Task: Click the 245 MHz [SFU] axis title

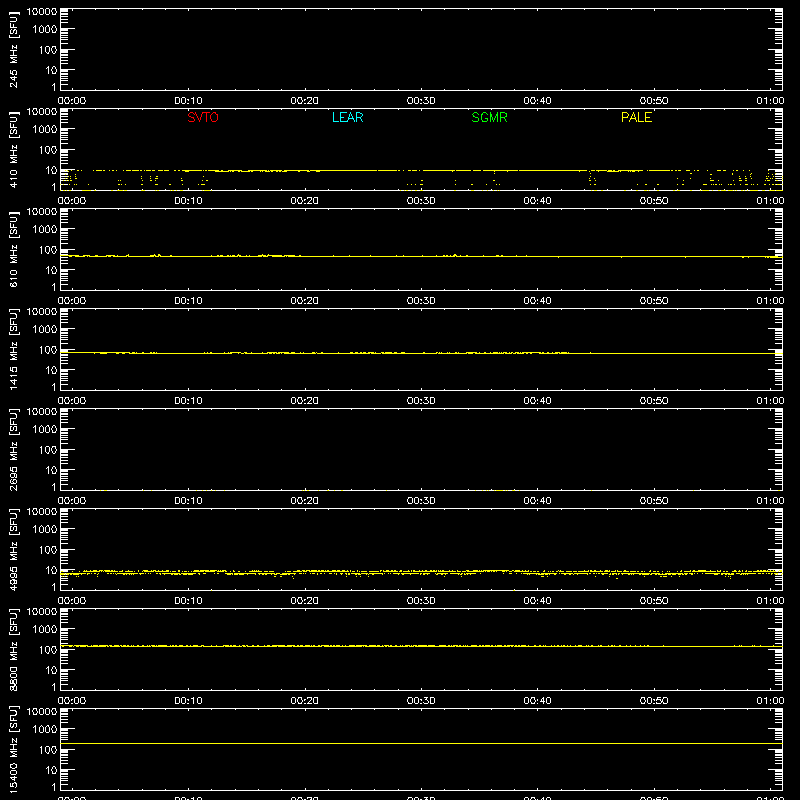Action: tap(13, 49)
